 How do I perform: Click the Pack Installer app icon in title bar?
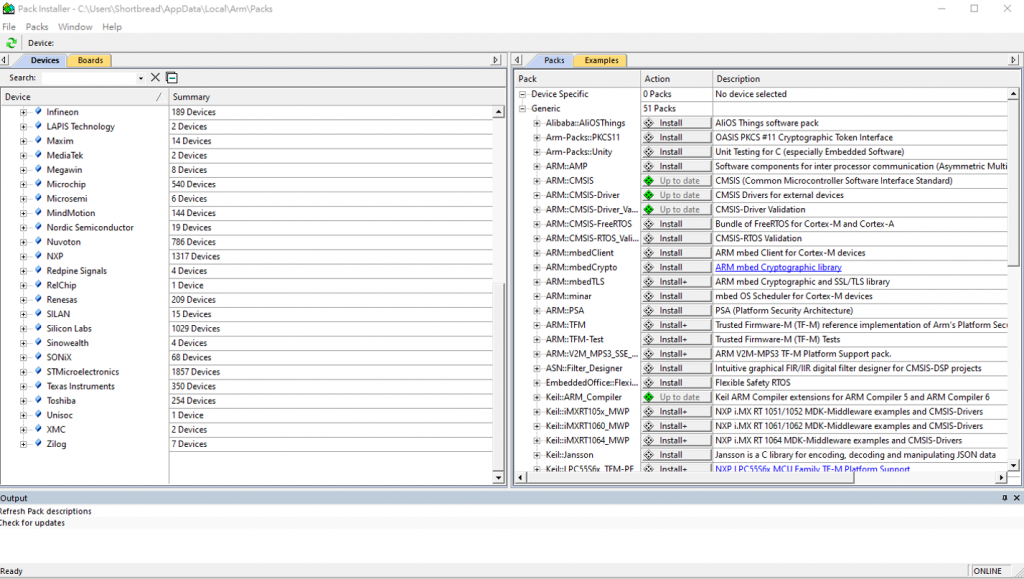coord(8,8)
